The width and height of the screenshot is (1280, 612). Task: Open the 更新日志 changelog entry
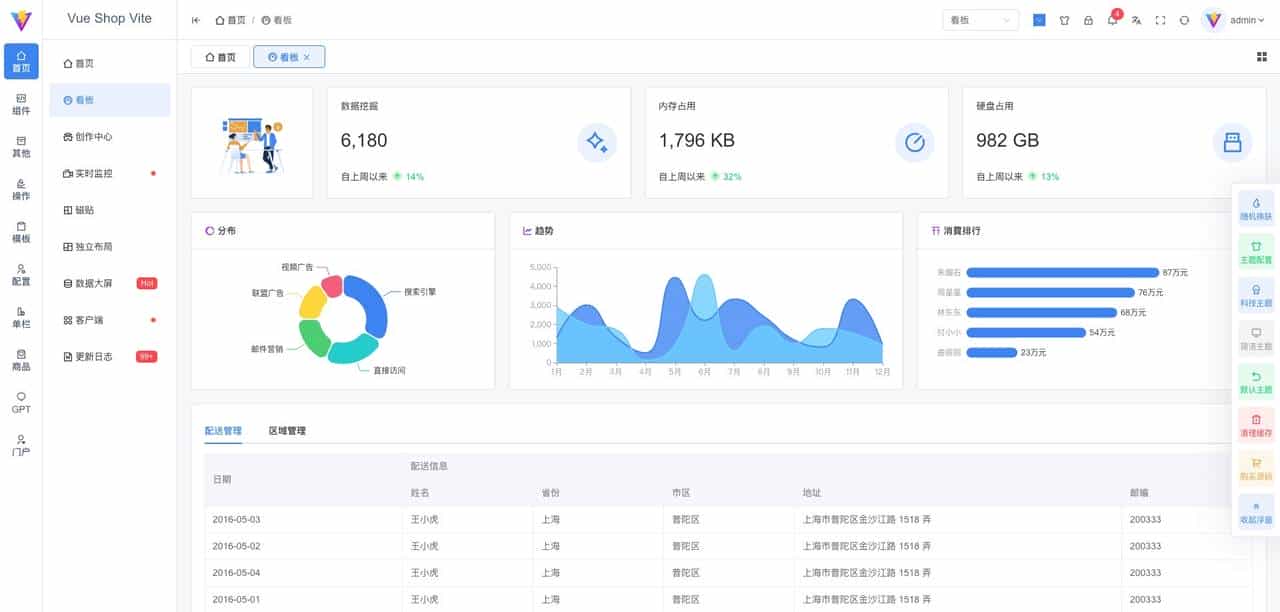pyautogui.click(x=100, y=356)
